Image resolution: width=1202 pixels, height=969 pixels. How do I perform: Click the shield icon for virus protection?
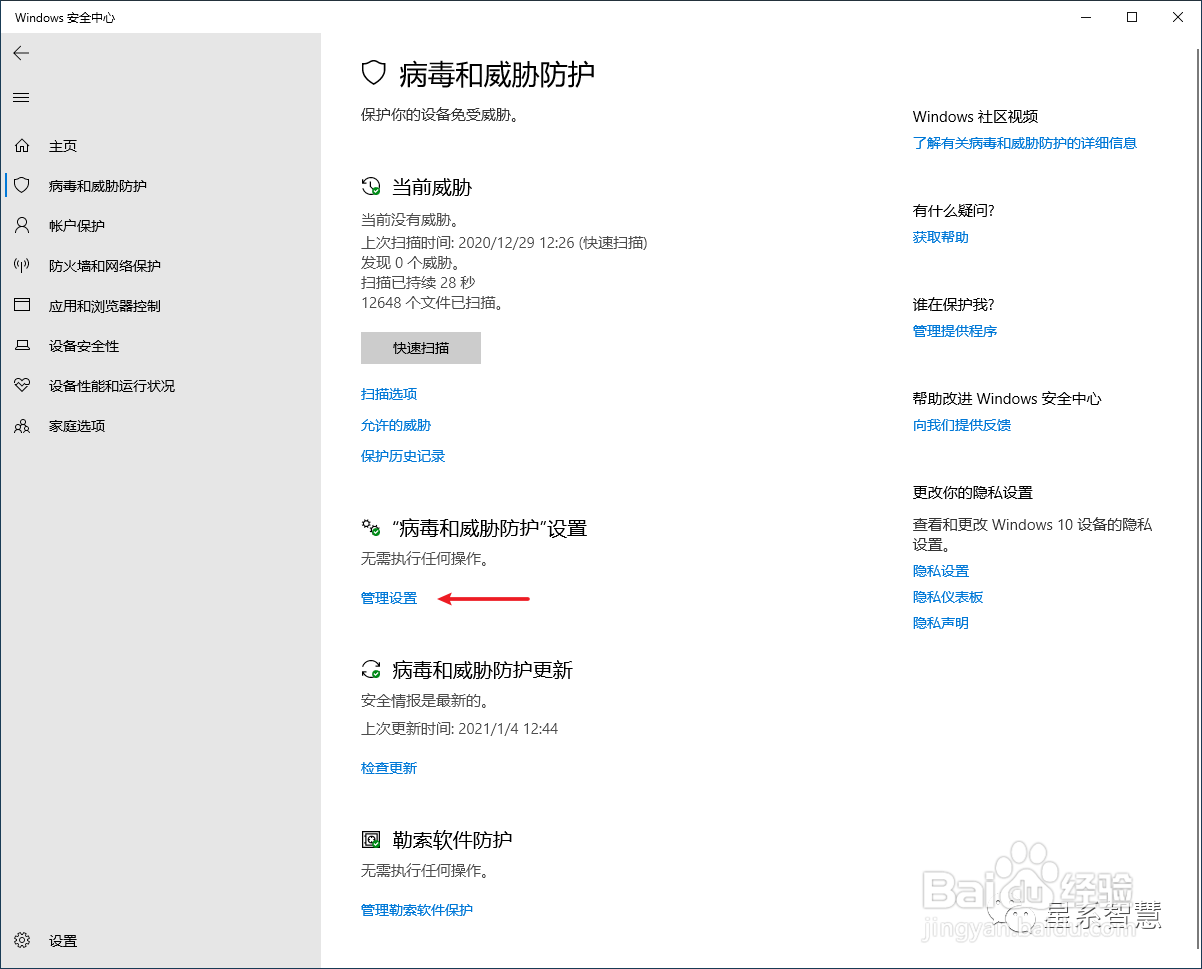[x=22, y=185]
